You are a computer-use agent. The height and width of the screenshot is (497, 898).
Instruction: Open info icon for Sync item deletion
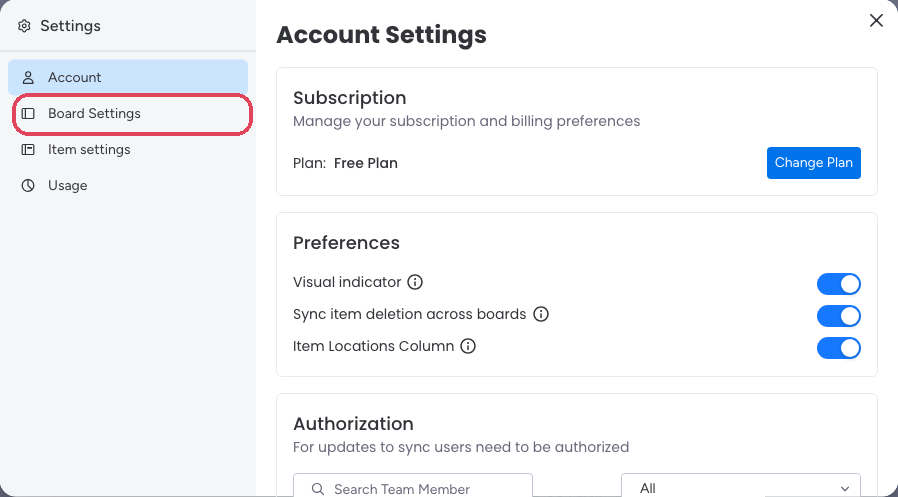point(541,314)
